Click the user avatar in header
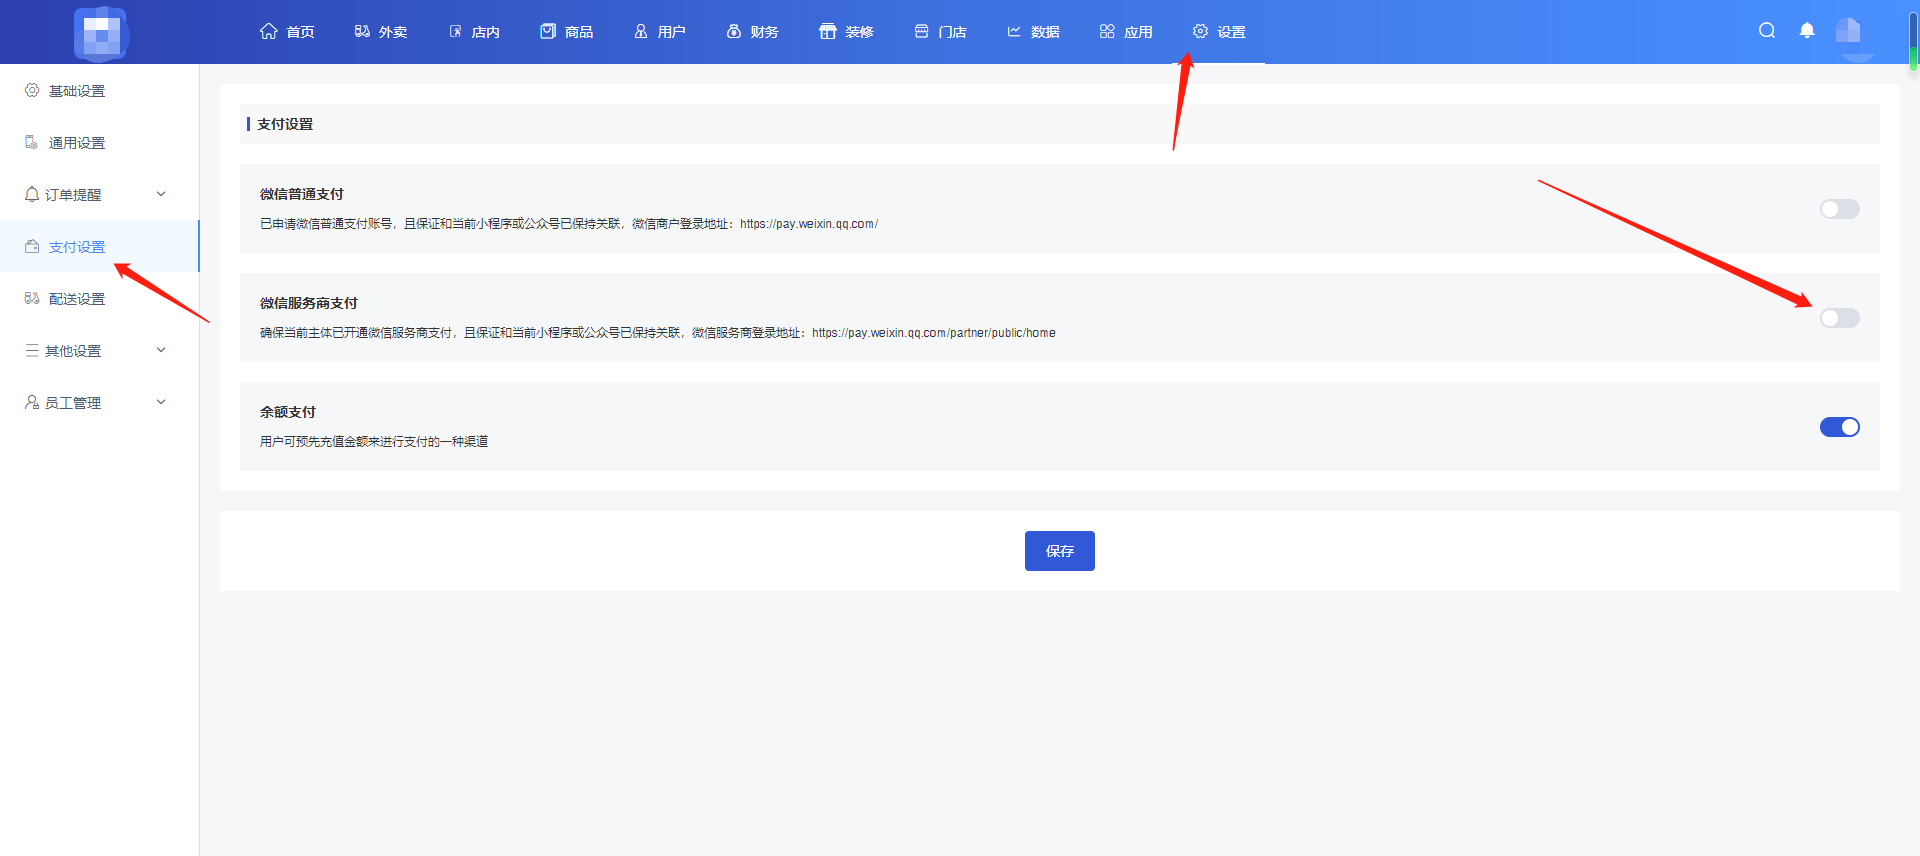This screenshot has height=856, width=1920. [x=1848, y=31]
